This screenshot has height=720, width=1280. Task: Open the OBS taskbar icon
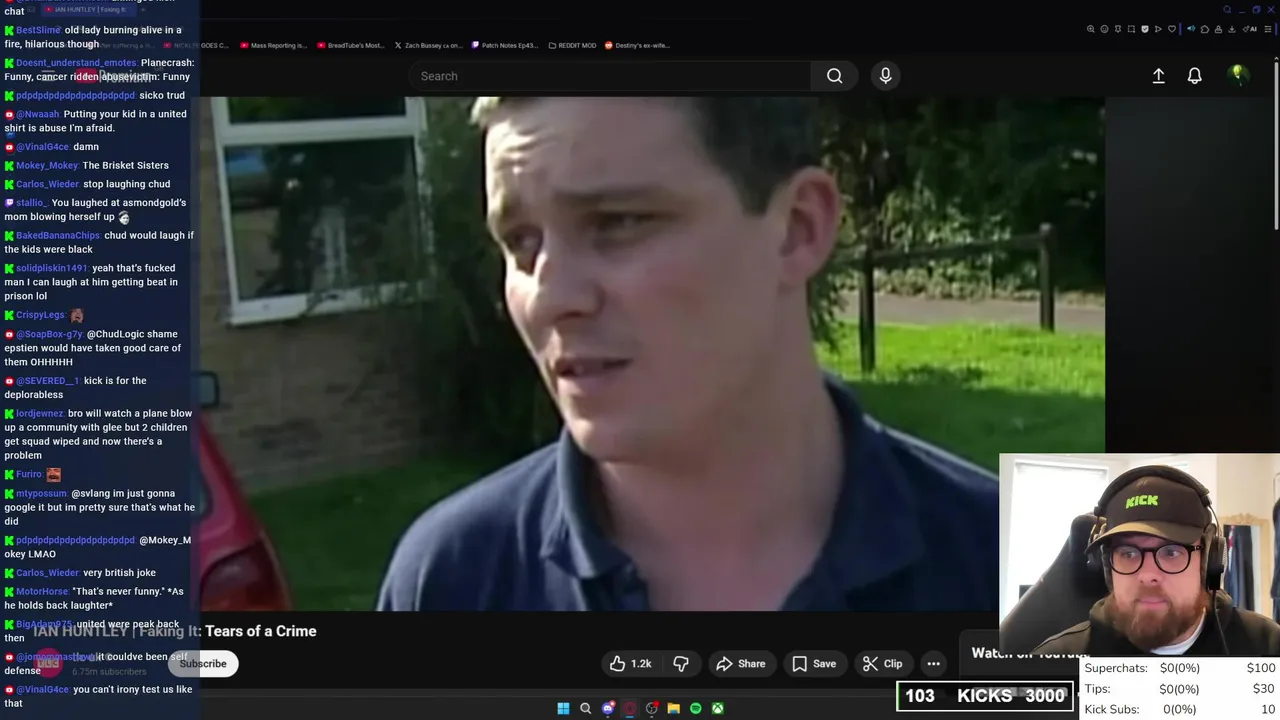pyautogui.click(x=651, y=708)
